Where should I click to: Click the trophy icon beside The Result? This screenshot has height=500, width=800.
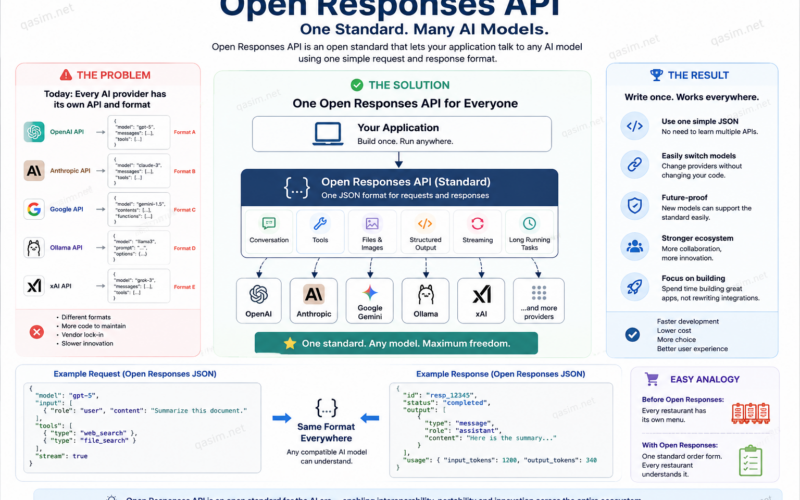[656, 75]
